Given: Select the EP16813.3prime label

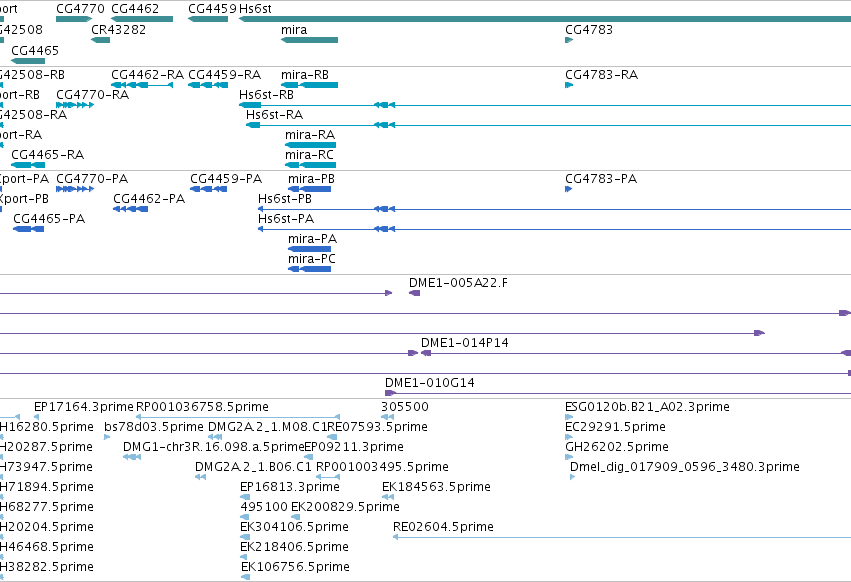Looking at the screenshot, I should pos(290,487).
